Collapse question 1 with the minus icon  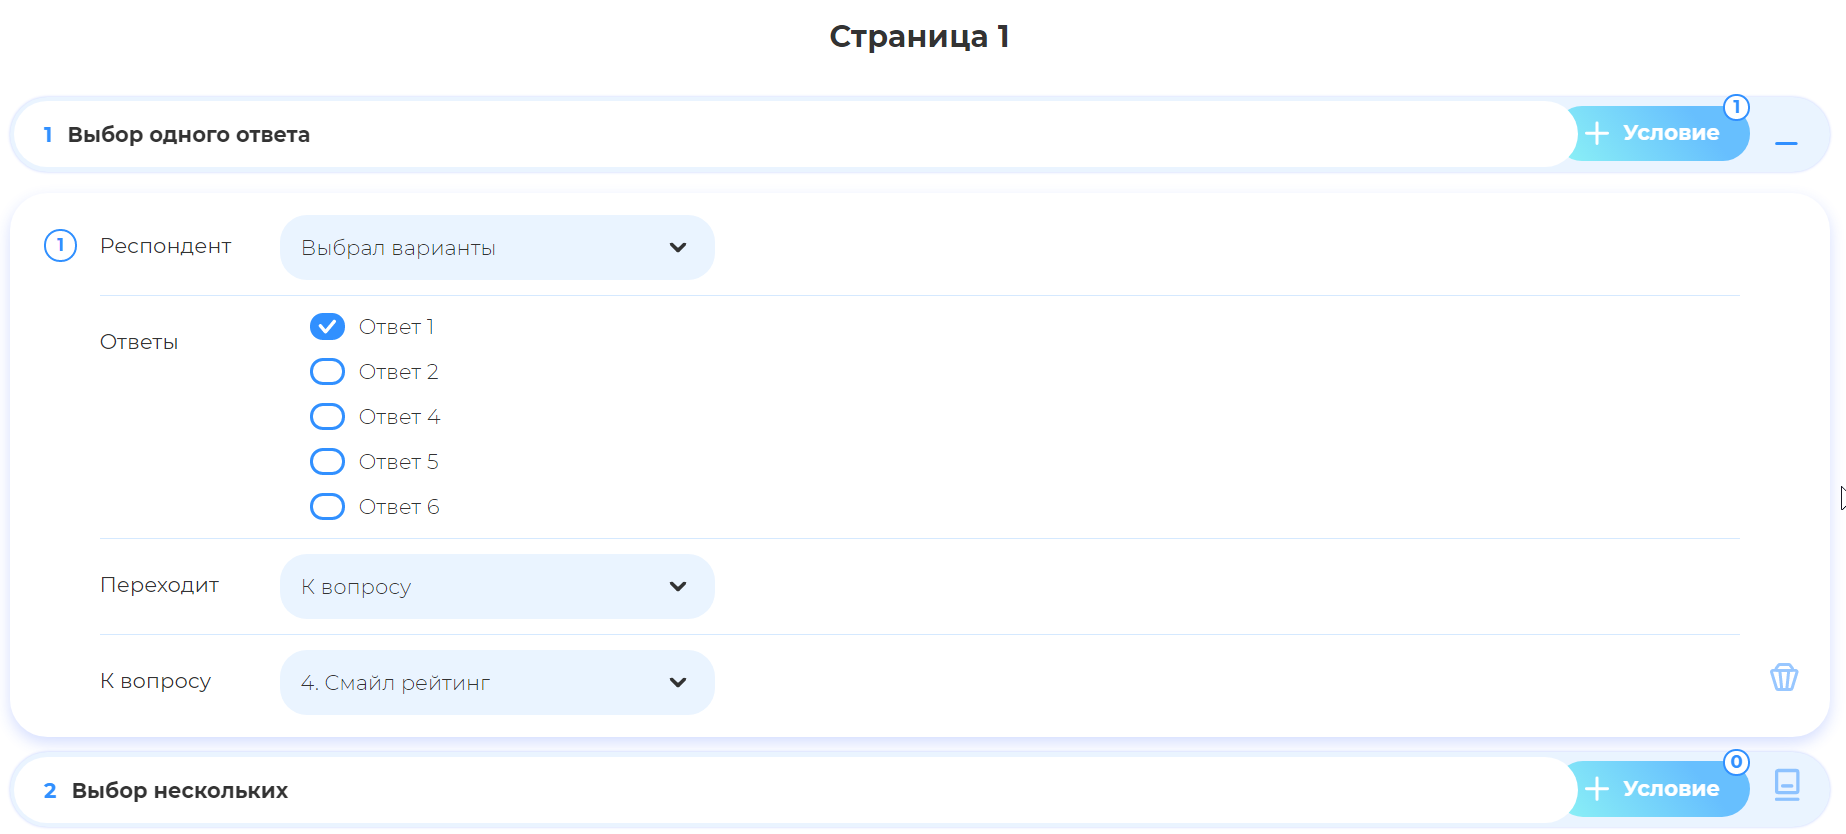point(1786,143)
